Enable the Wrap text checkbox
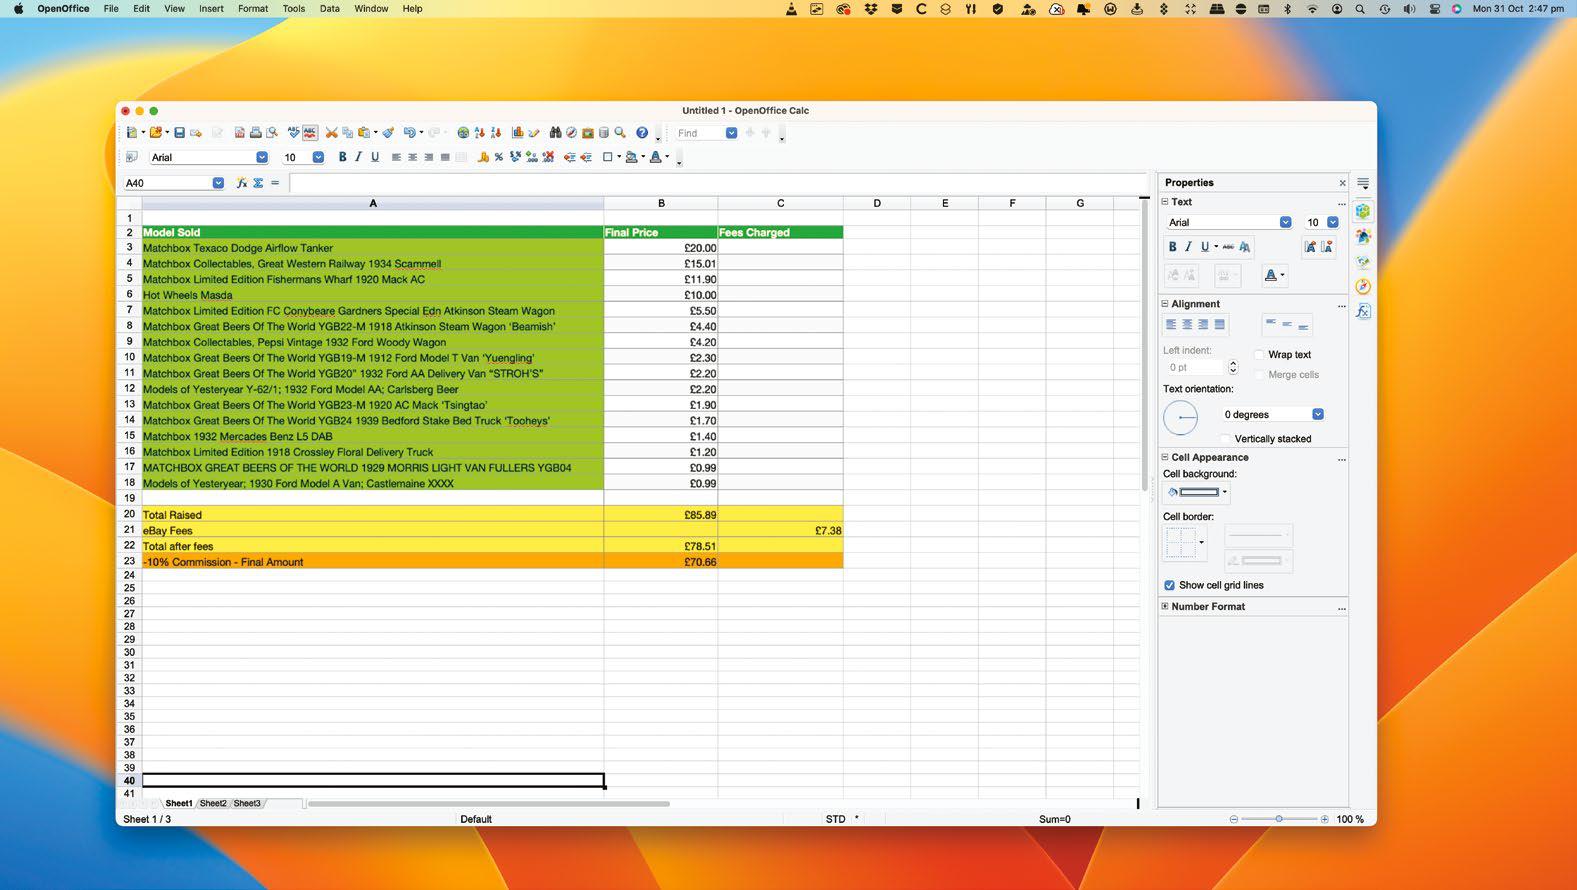This screenshot has width=1577, height=890. 1260,355
